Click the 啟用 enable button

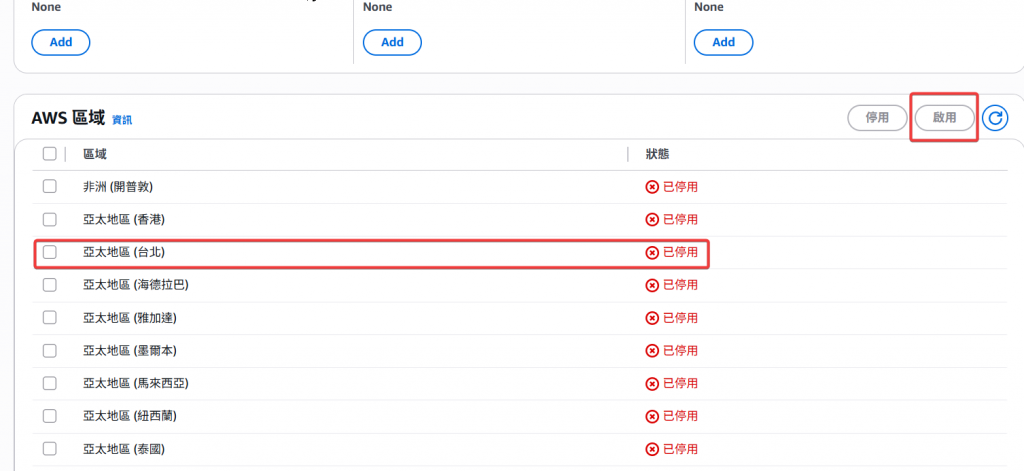tap(944, 118)
